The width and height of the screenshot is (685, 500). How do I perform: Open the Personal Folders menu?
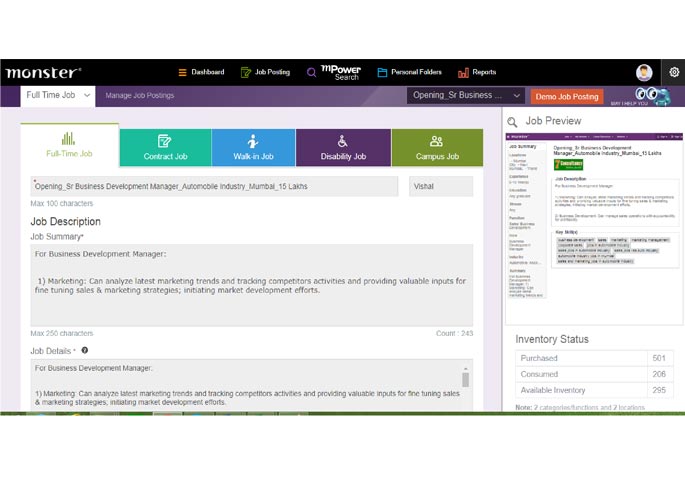click(x=410, y=72)
